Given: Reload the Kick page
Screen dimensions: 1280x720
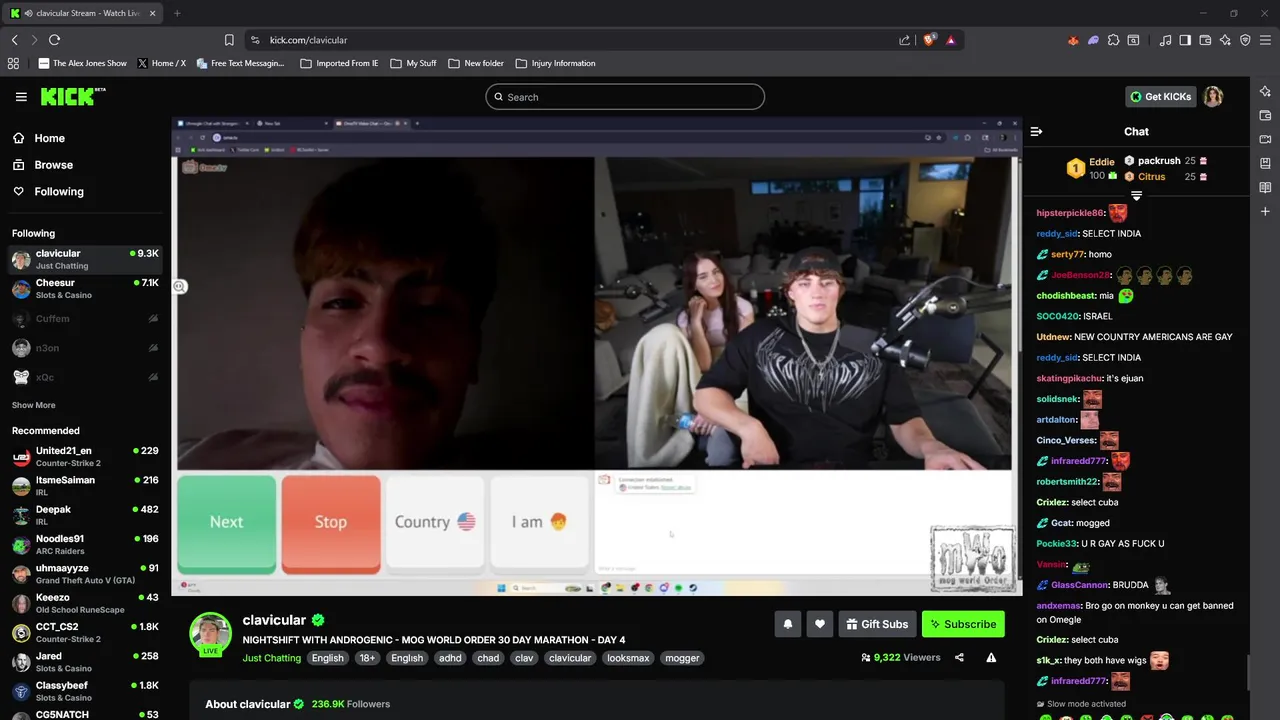Looking at the screenshot, I should pos(54,40).
